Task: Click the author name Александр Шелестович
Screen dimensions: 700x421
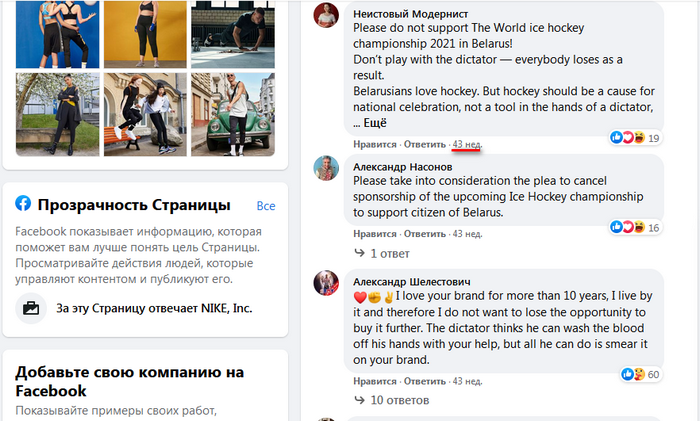Action: pos(412,282)
